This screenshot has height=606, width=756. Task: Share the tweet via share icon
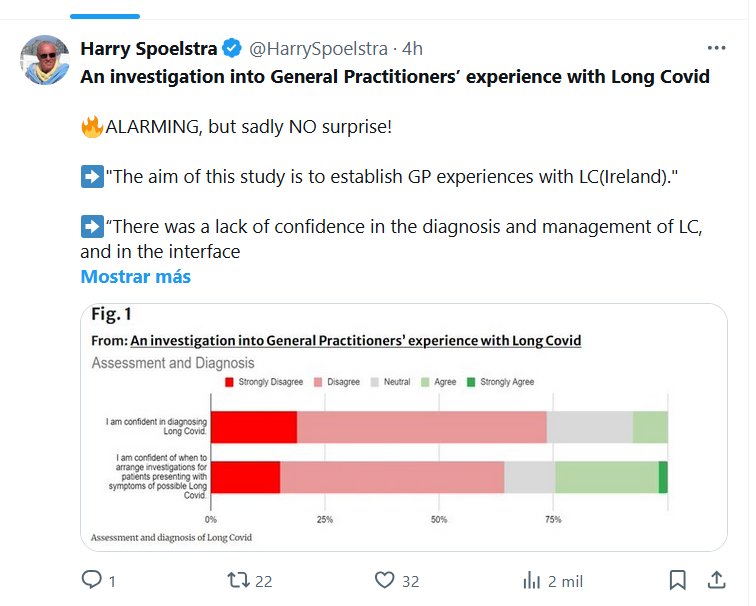716,580
